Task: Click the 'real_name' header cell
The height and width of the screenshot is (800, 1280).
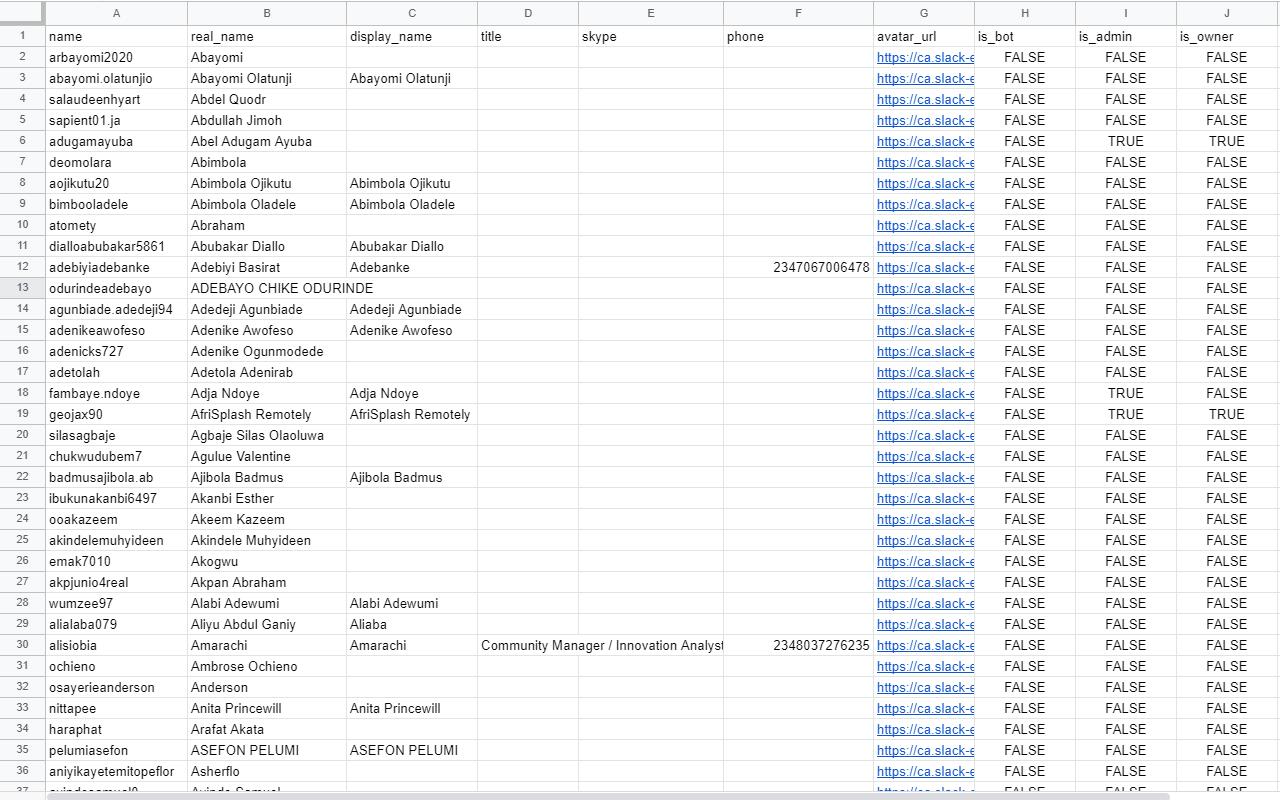Action: tap(267, 36)
